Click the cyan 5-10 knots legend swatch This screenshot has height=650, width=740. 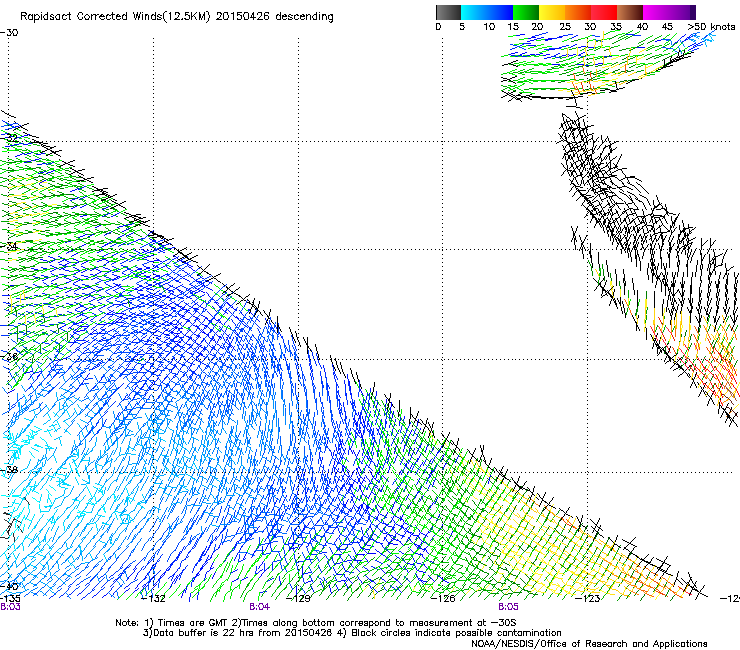pos(474,12)
